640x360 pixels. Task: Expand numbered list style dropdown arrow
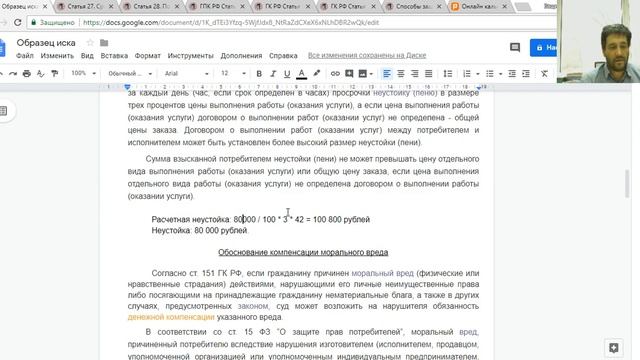point(478,74)
